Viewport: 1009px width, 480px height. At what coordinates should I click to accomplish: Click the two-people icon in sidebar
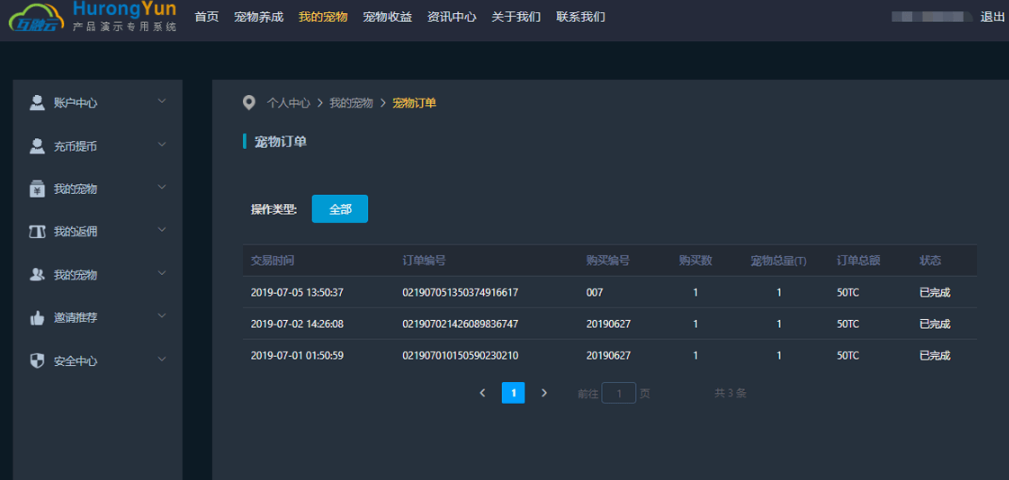tap(37, 274)
